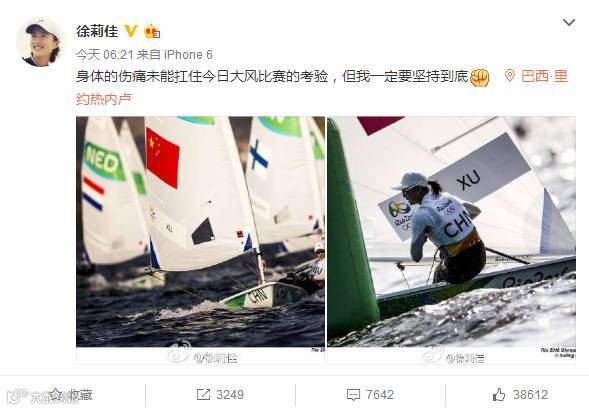Click the profile avatar of 徐莉佳

[40, 43]
